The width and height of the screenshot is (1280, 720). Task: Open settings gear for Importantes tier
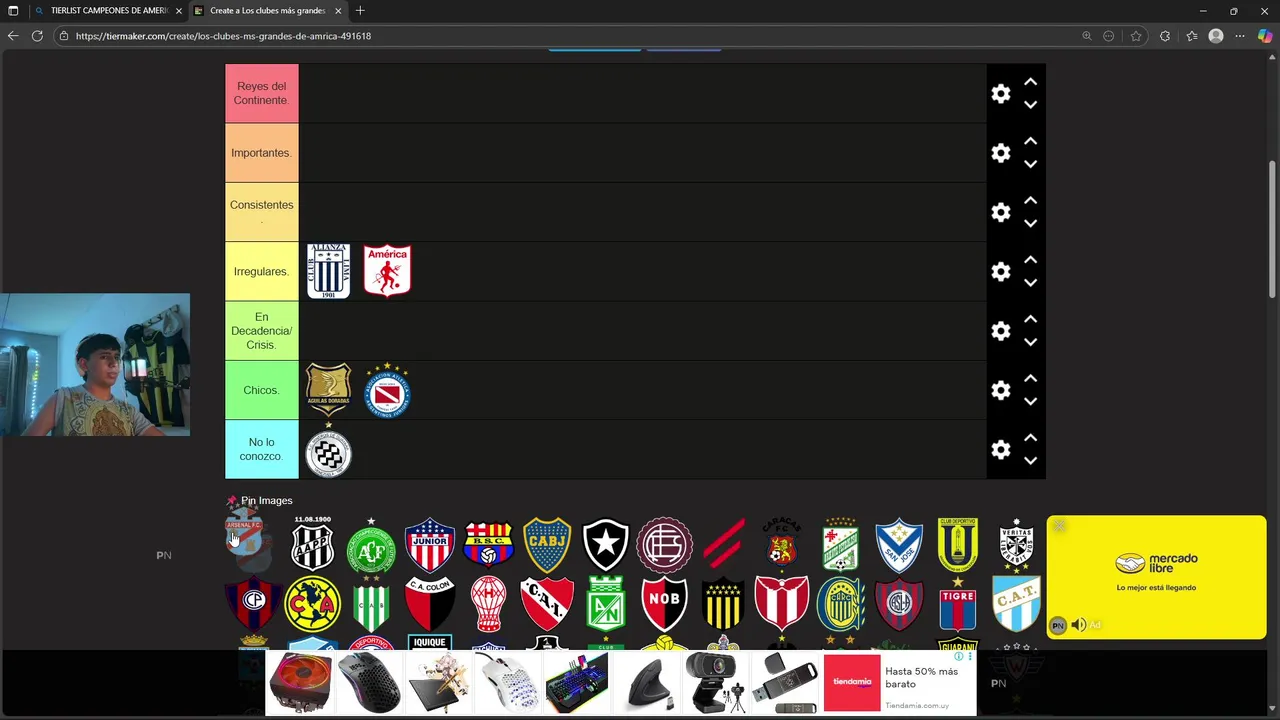(x=1000, y=153)
